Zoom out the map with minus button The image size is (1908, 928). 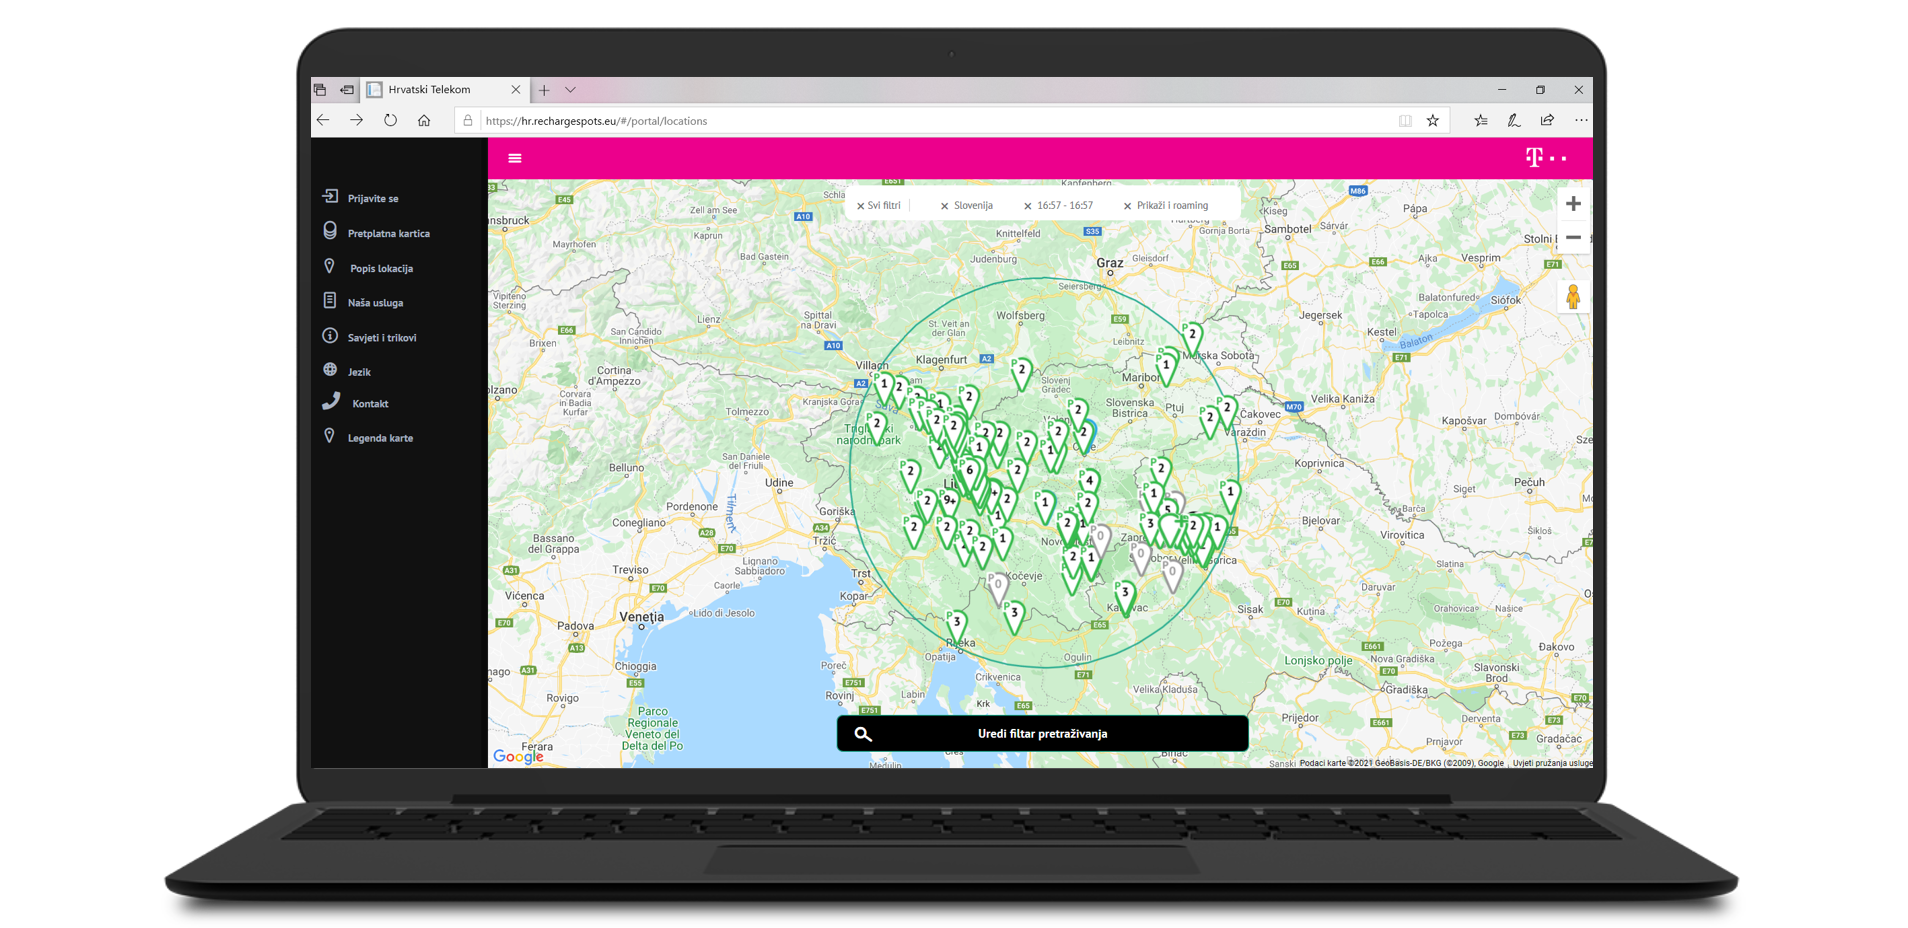coord(1573,238)
